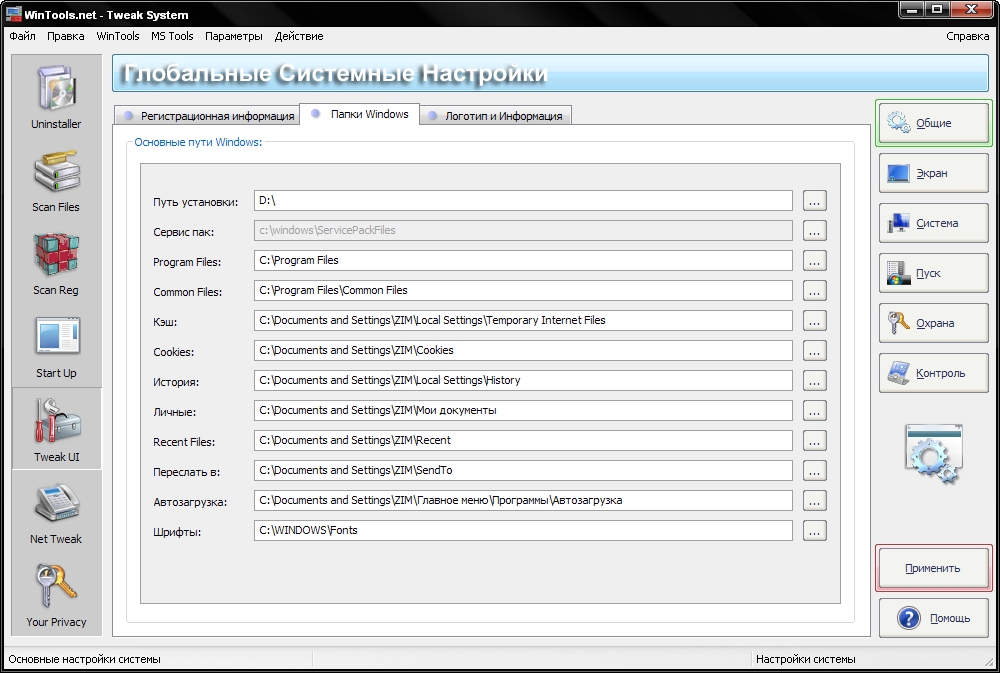
Task: Select the Папки Windows tab
Action: click(x=360, y=114)
